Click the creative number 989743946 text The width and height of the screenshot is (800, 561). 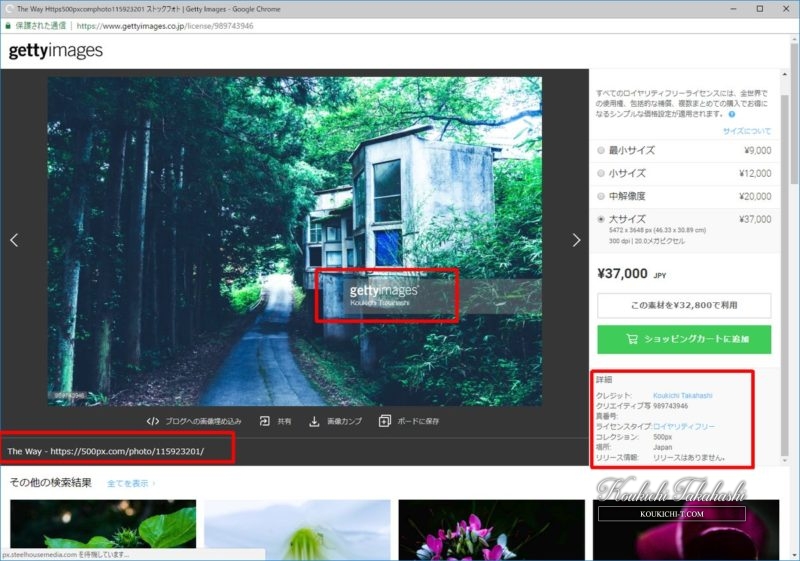coord(670,406)
